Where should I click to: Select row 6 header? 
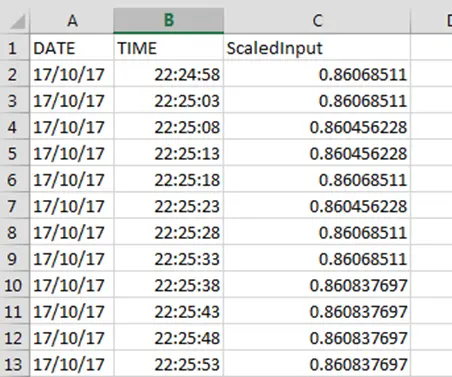pyautogui.click(x=14, y=179)
